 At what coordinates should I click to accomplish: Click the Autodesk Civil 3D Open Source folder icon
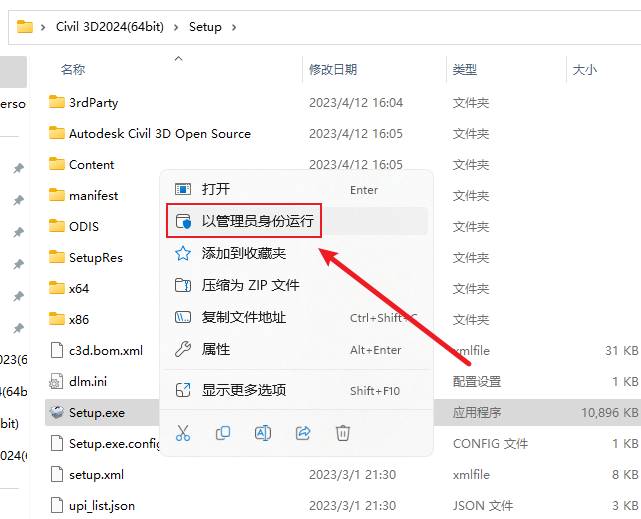pos(56,133)
